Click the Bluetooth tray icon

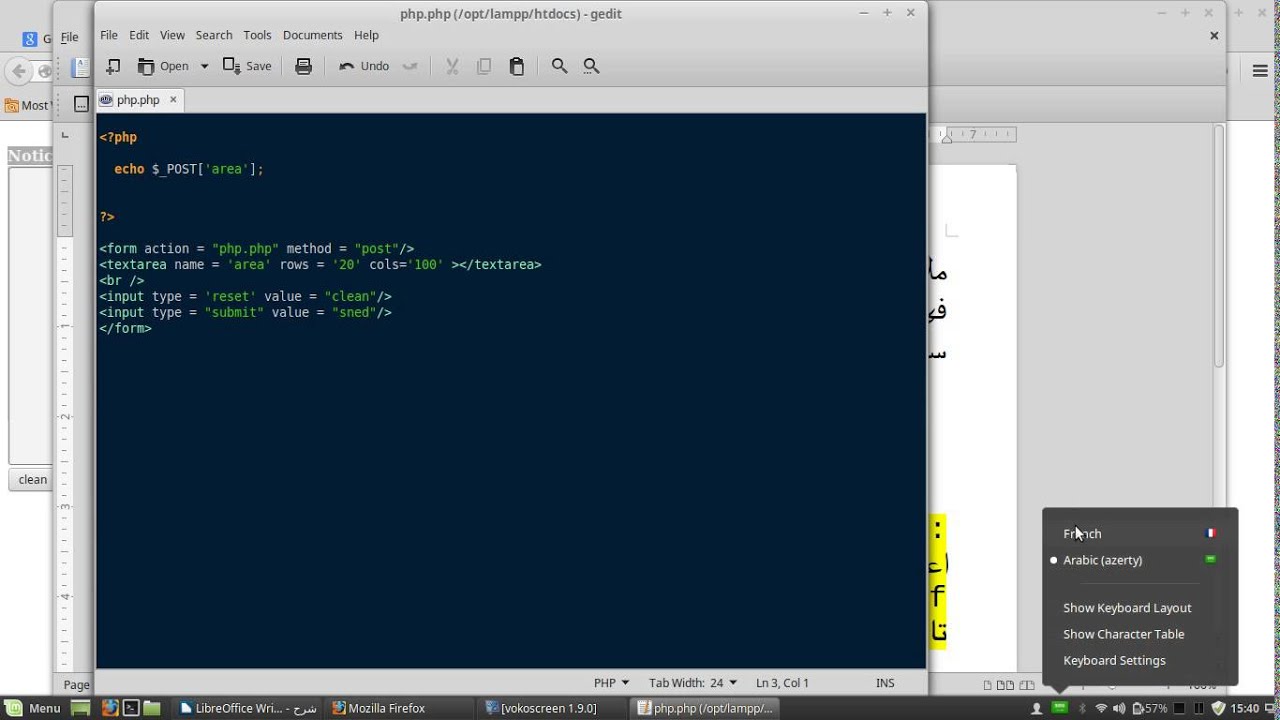point(1081,708)
